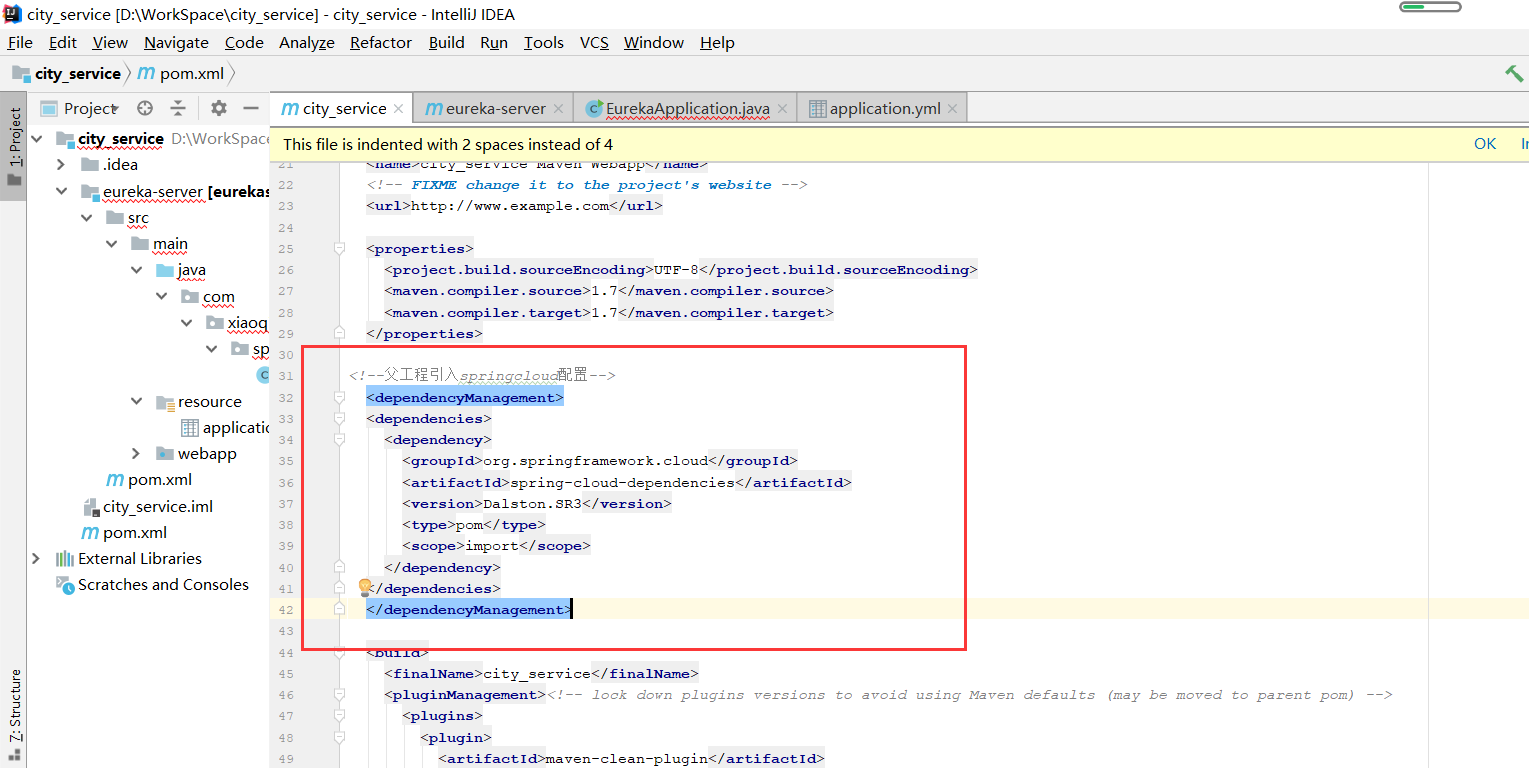Click the finalName city_service text

(x=537, y=673)
